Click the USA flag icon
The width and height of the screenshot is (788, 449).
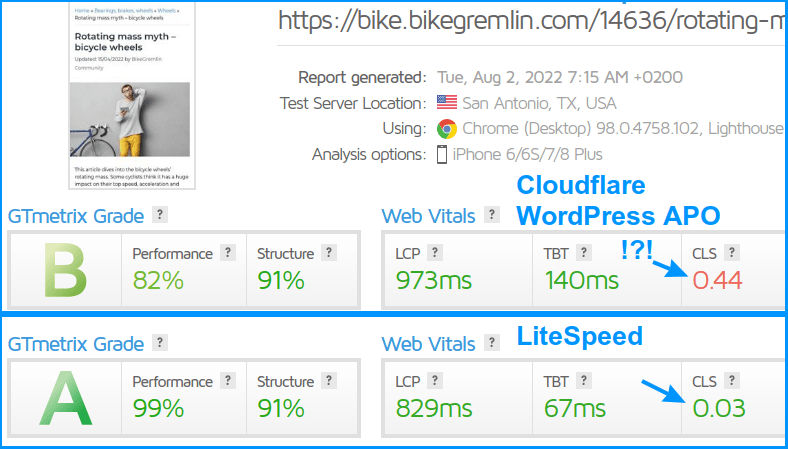pyautogui.click(x=446, y=103)
